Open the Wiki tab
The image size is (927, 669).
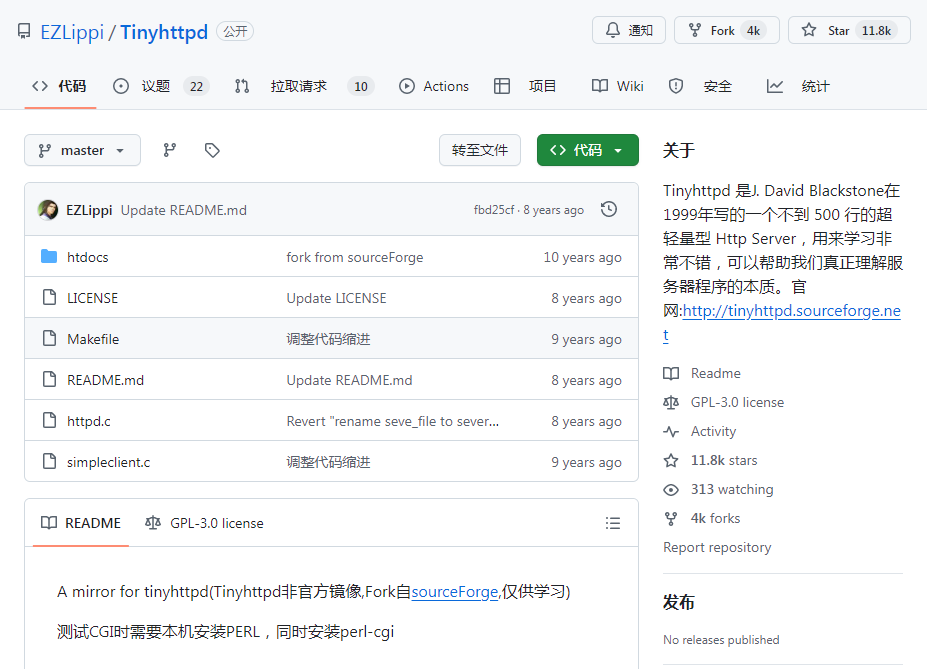point(617,86)
